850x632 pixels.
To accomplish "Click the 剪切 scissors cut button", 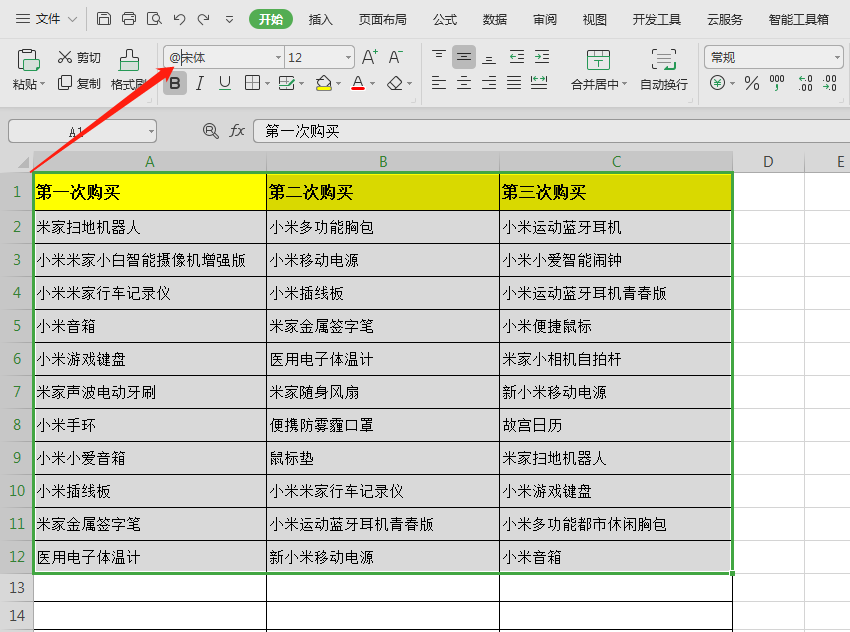I will pos(79,57).
